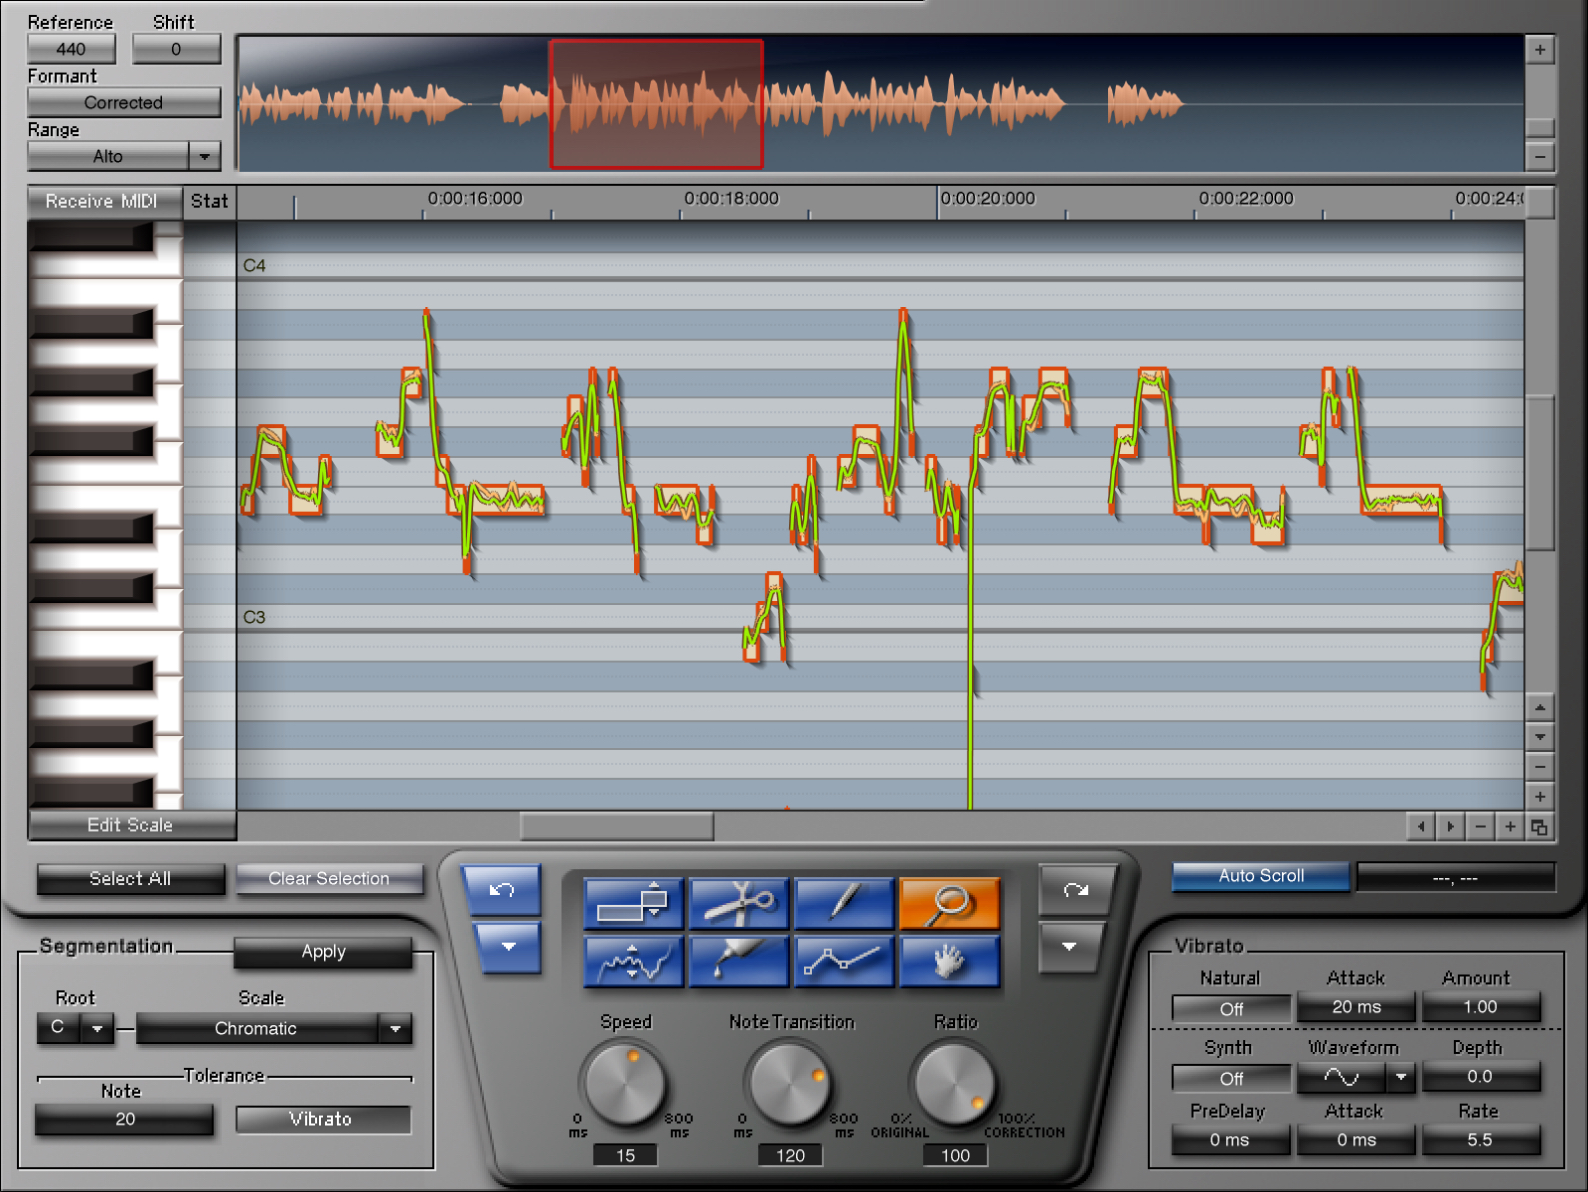
Task: Click the Undo arrow button
Action: pyautogui.click(x=501, y=890)
